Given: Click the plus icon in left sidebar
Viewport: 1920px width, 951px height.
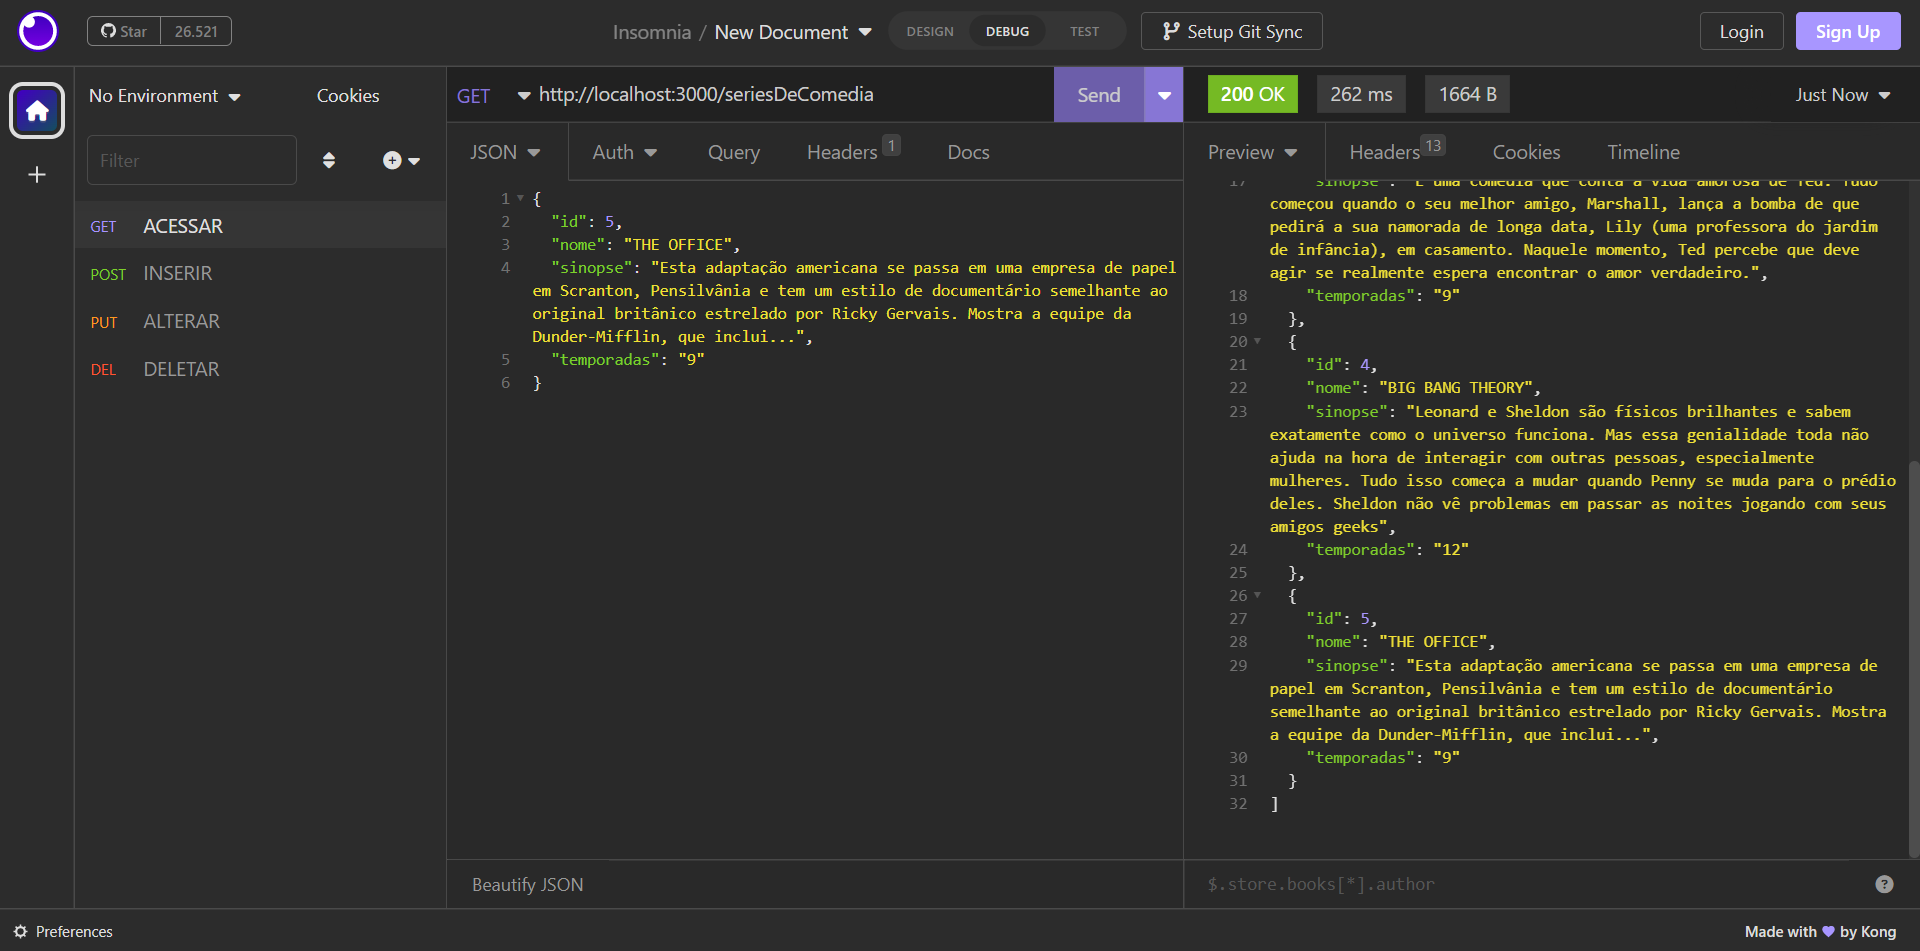Looking at the screenshot, I should (37, 175).
